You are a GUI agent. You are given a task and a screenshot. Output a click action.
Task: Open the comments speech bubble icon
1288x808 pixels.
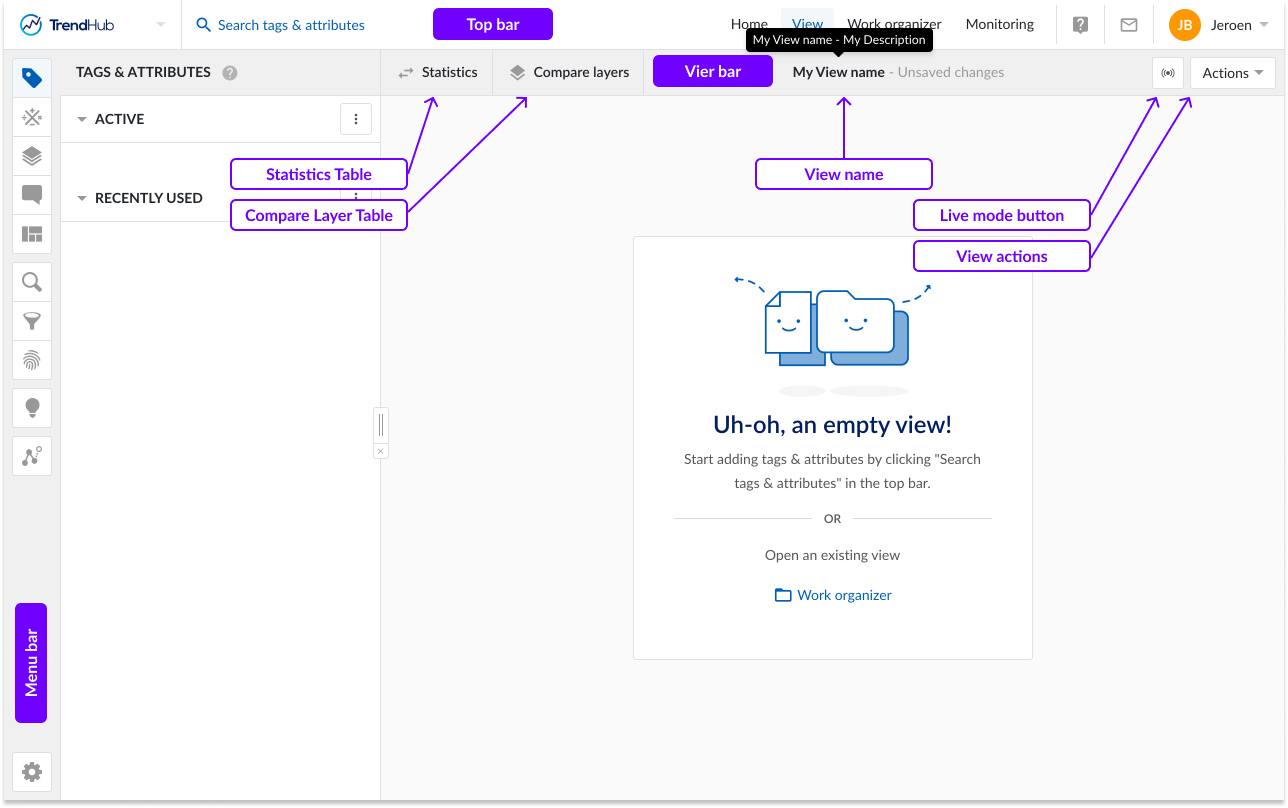[32, 195]
